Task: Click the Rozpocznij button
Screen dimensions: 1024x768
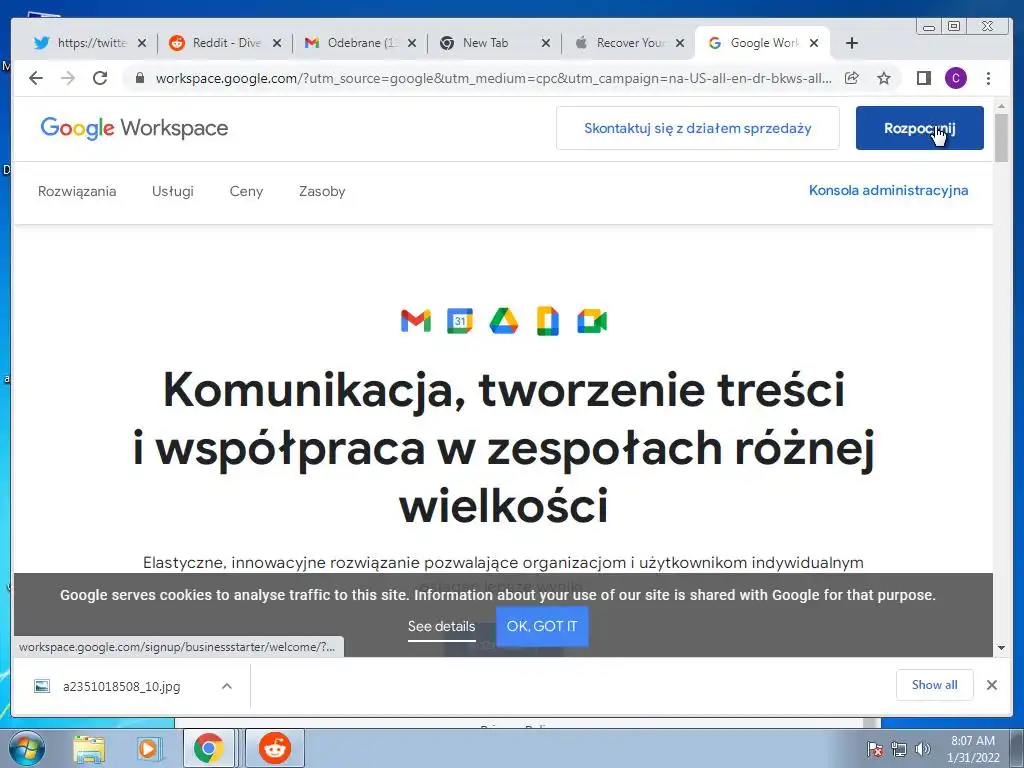Action: [x=920, y=128]
